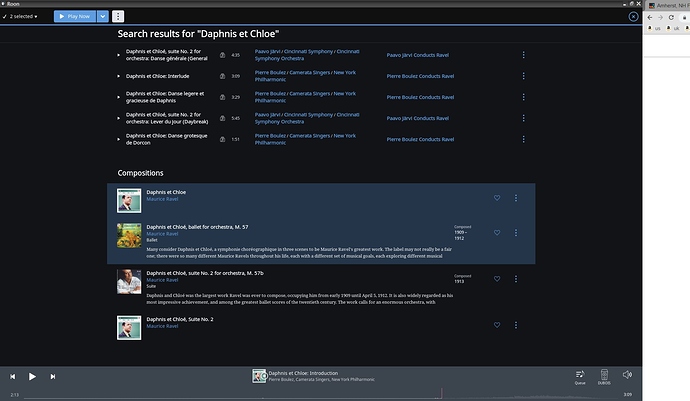This screenshot has height=401, width=690.
Task: Open more options for Danse legere track
Action: (523, 97)
